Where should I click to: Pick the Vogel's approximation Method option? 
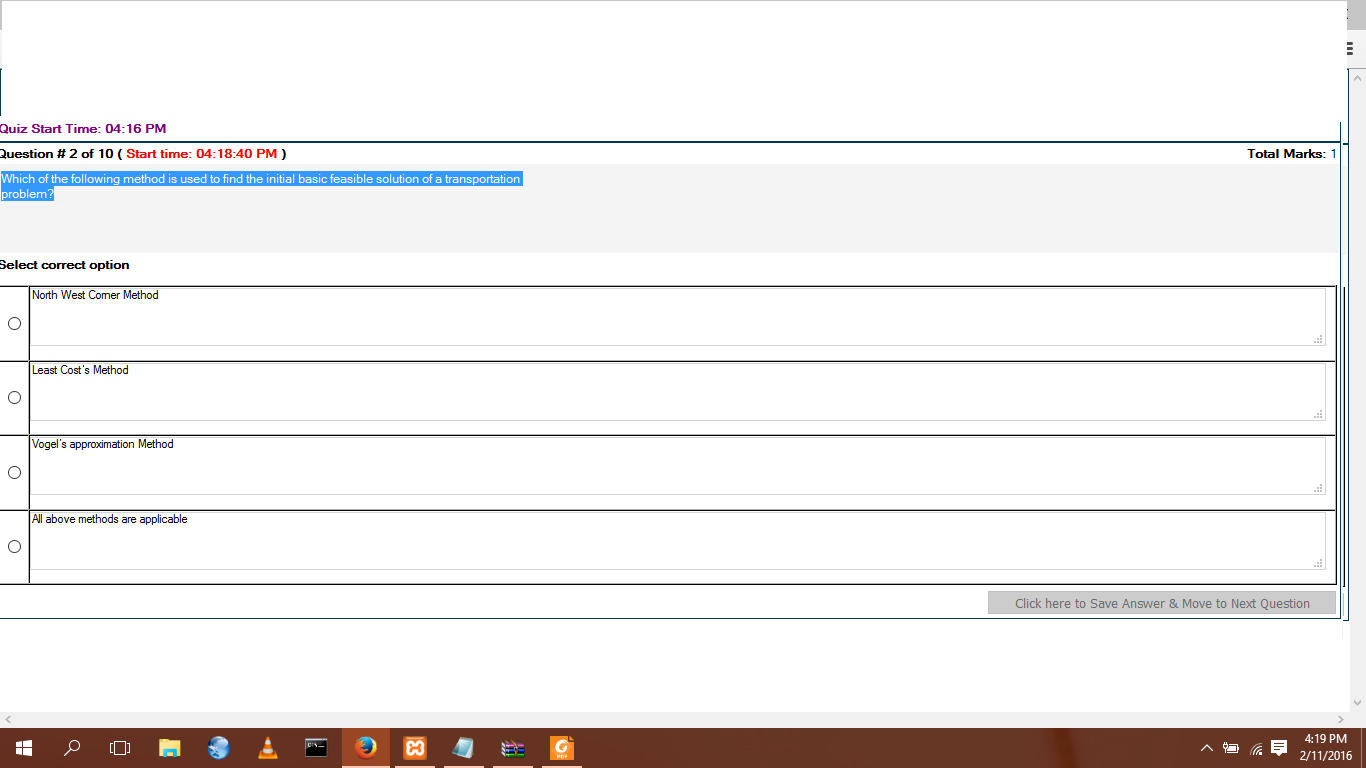tap(14, 472)
